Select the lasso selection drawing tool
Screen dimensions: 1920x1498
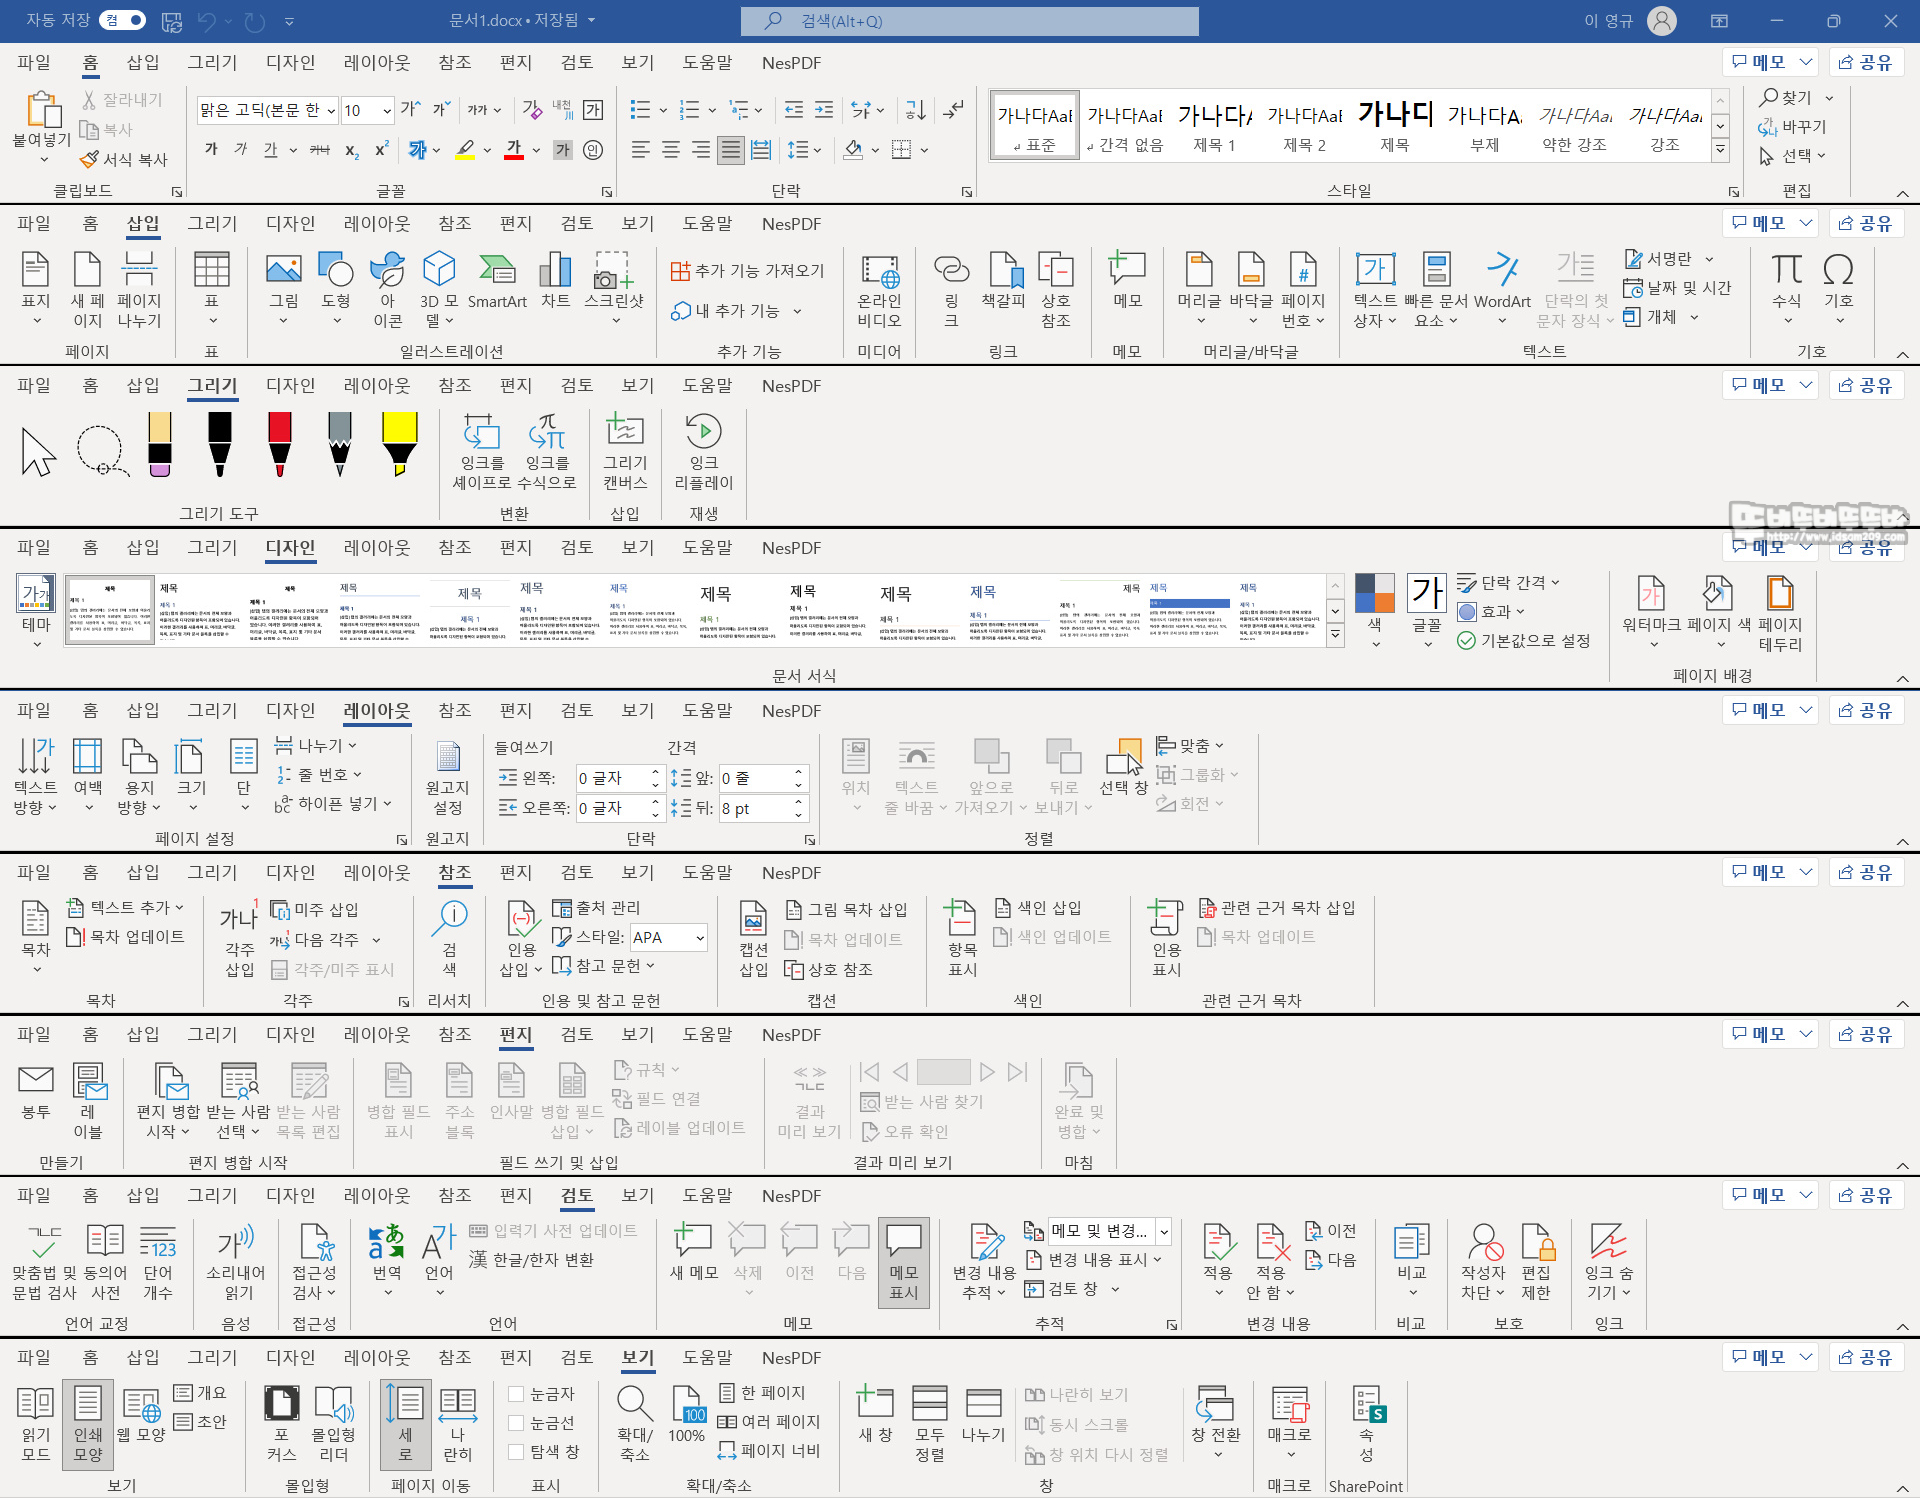pos(101,450)
